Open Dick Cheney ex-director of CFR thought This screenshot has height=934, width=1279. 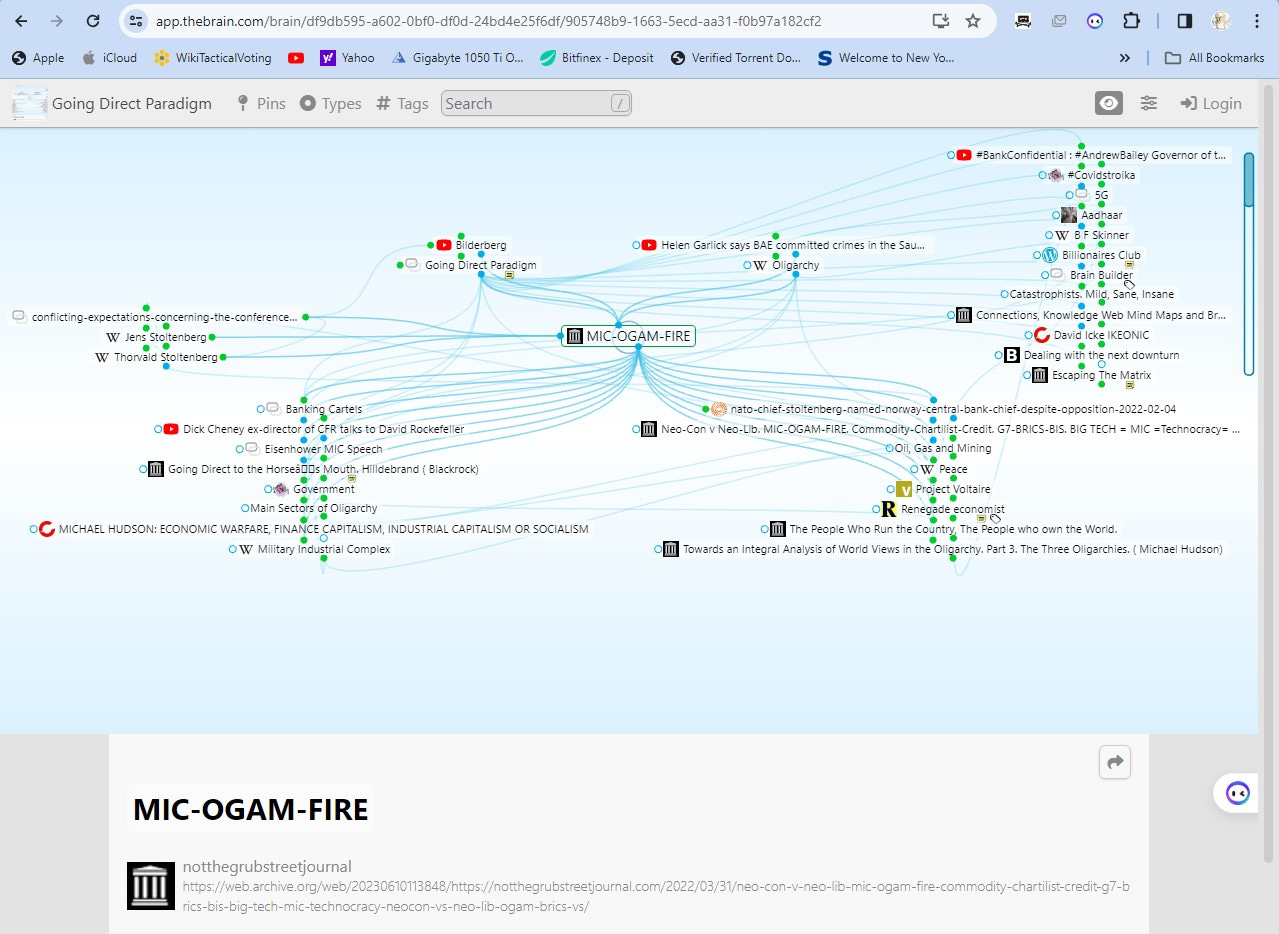[323, 429]
